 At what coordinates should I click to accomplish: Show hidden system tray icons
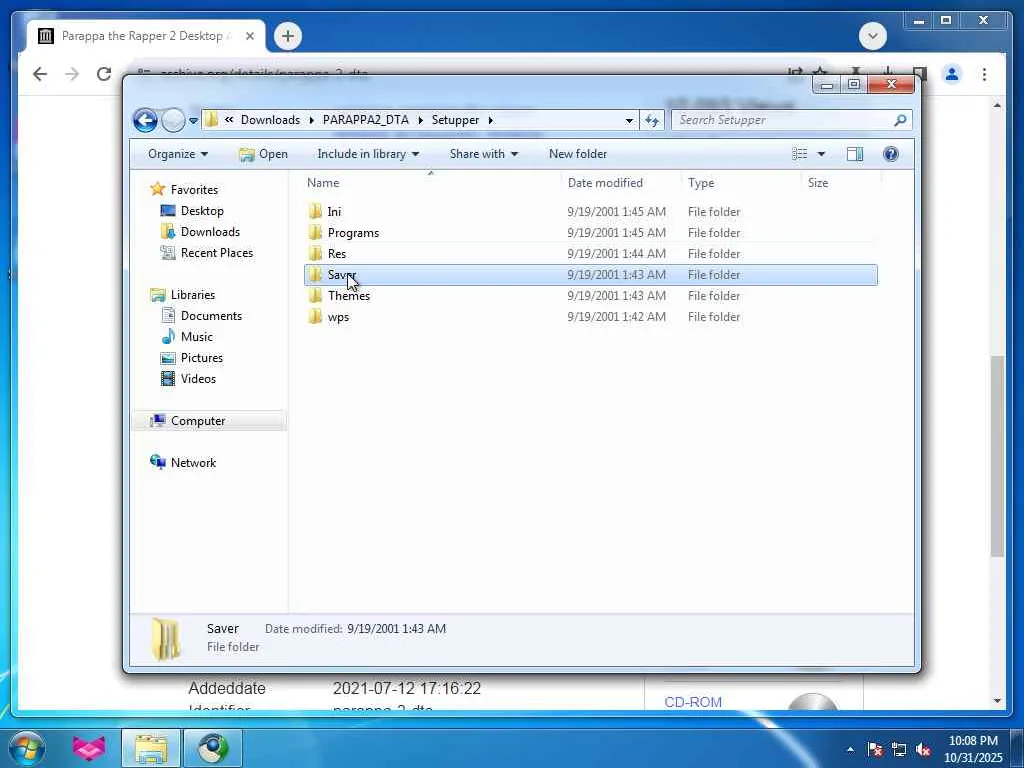click(850, 750)
